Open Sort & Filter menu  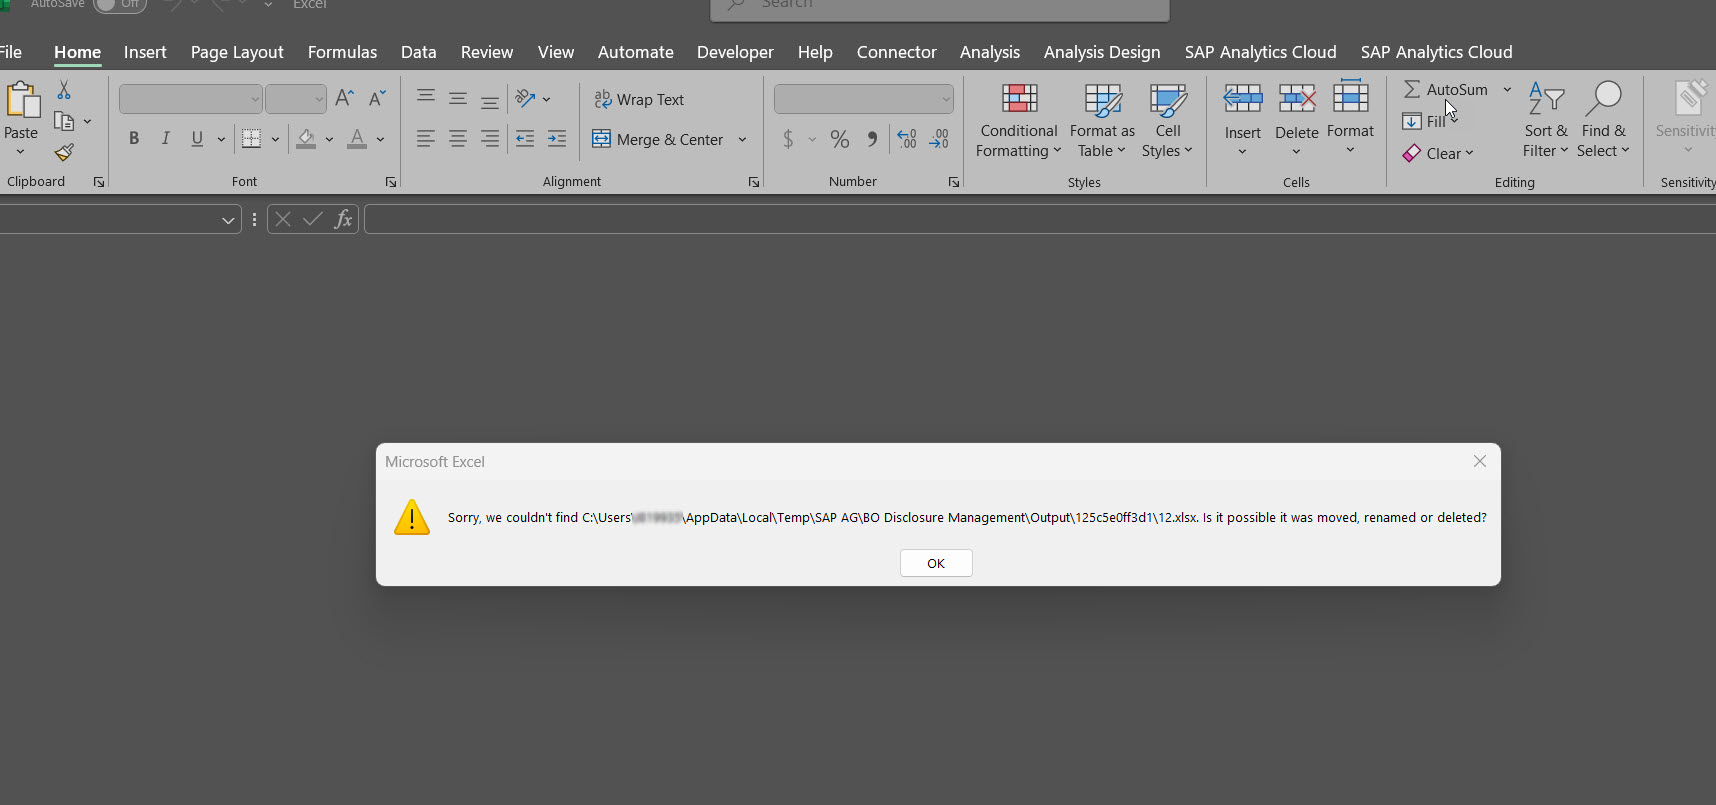(x=1545, y=120)
